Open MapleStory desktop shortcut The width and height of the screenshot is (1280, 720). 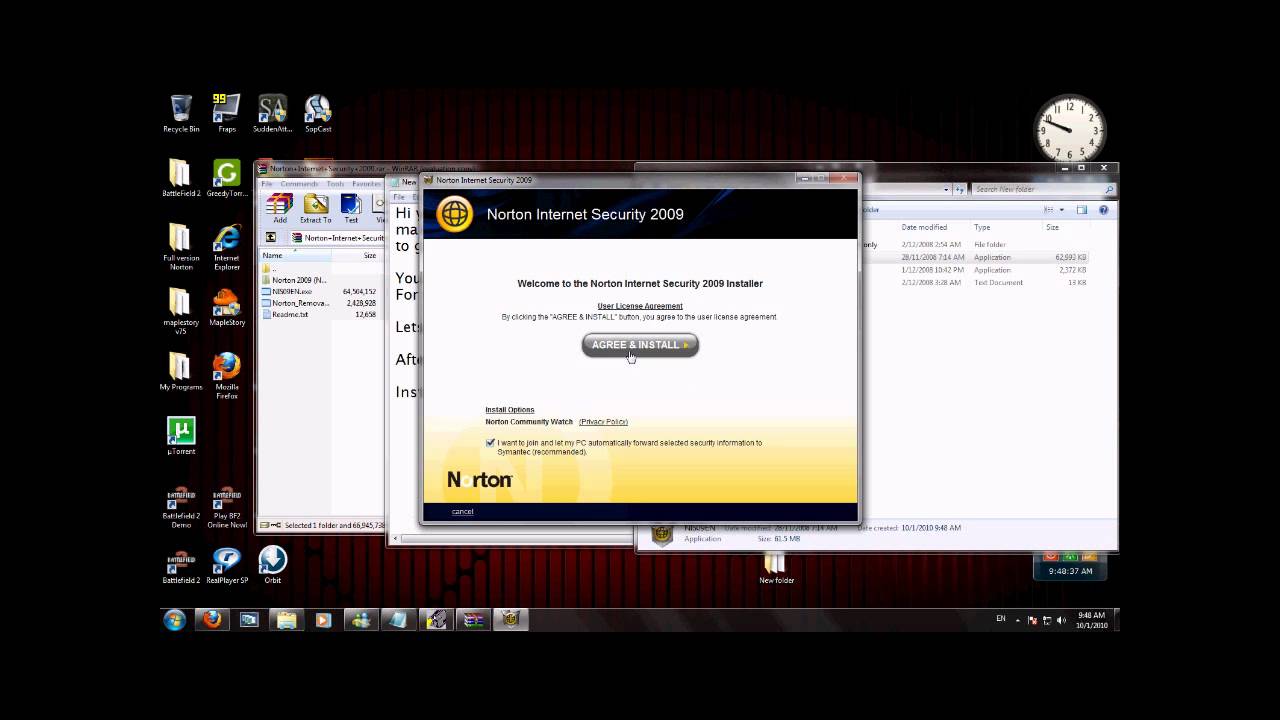tap(227, 308)
